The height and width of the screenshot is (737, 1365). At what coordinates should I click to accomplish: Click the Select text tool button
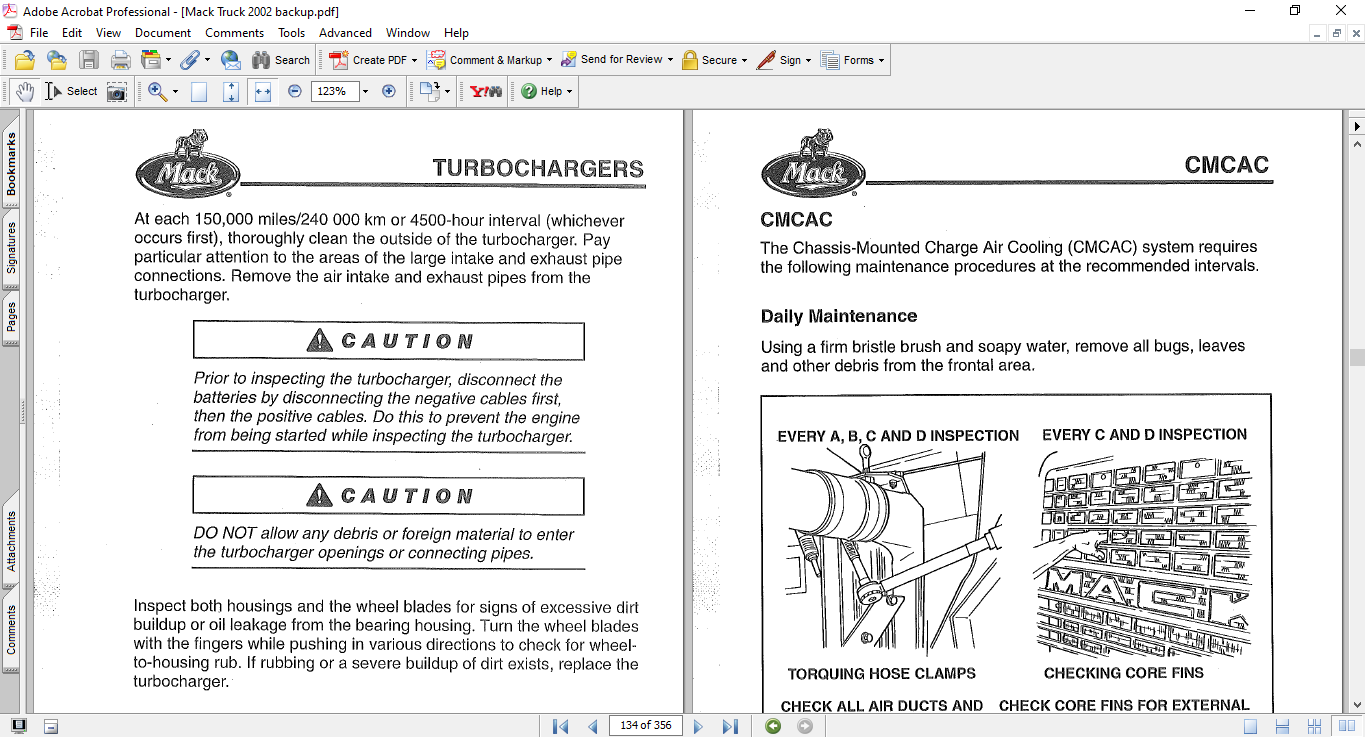tap(71, 91)
